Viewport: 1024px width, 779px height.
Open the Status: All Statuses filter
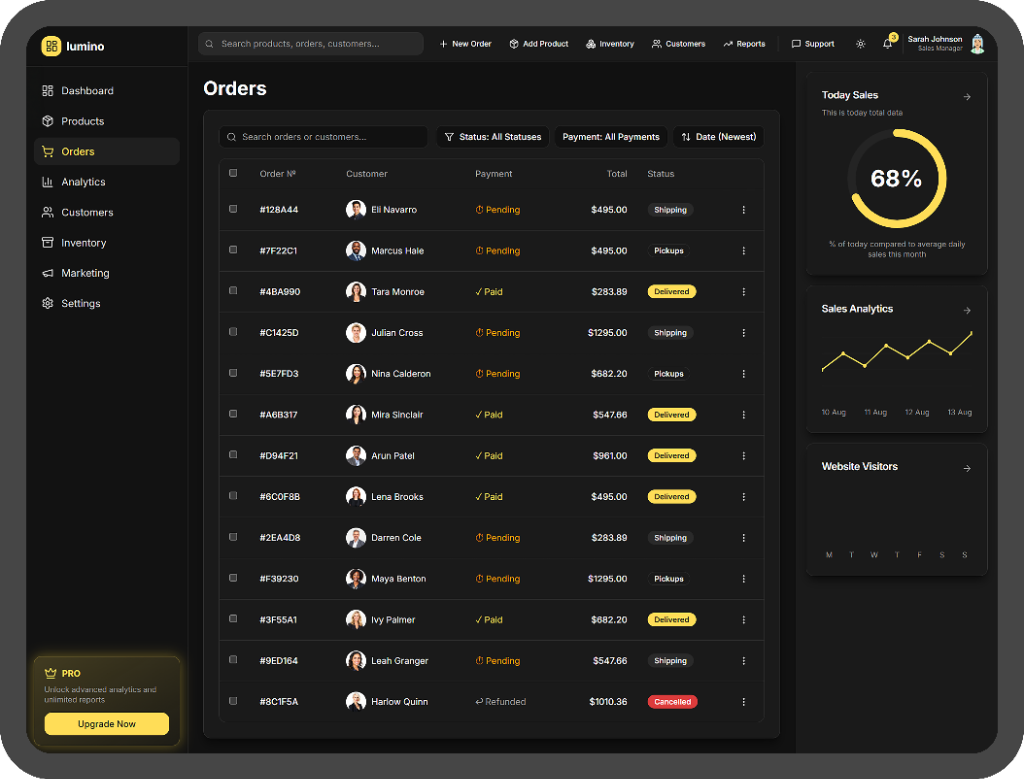(492, 137)
